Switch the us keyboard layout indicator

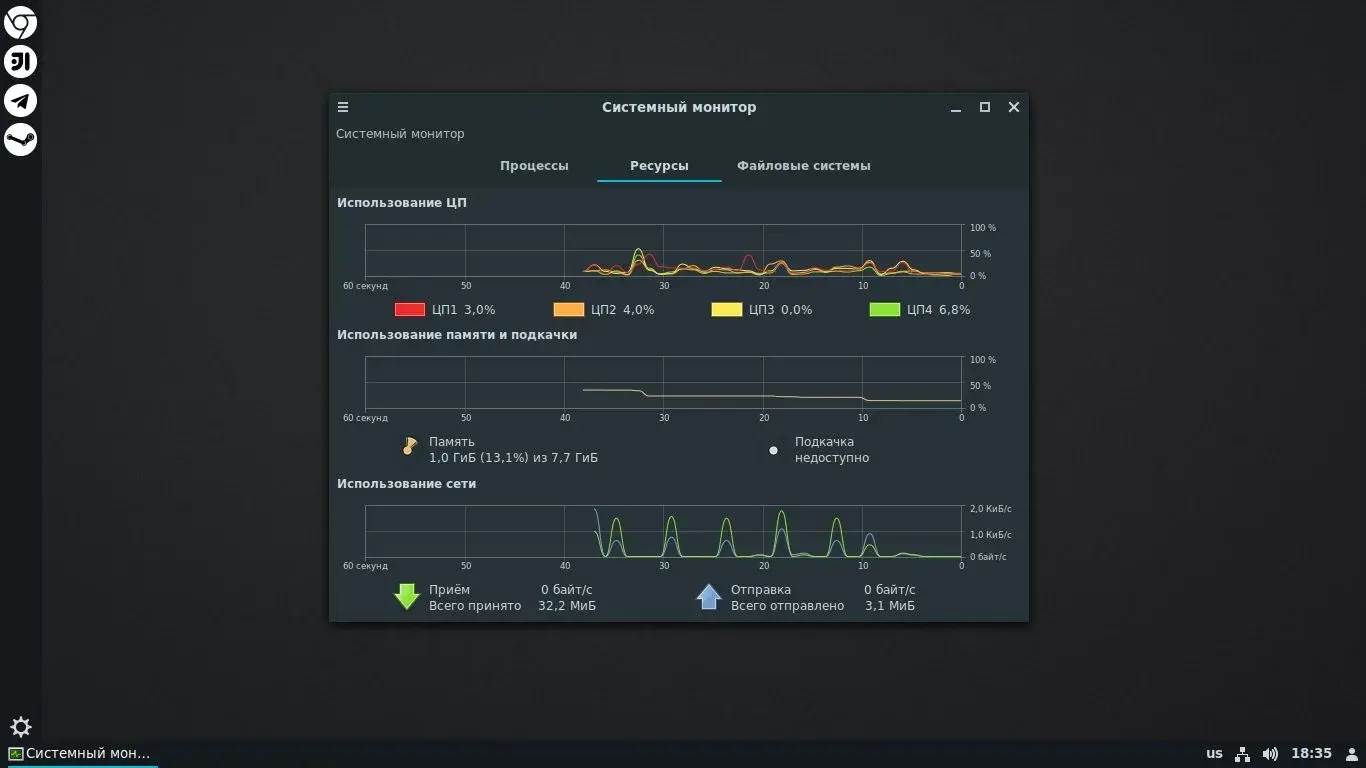[x=1214, y=753]
